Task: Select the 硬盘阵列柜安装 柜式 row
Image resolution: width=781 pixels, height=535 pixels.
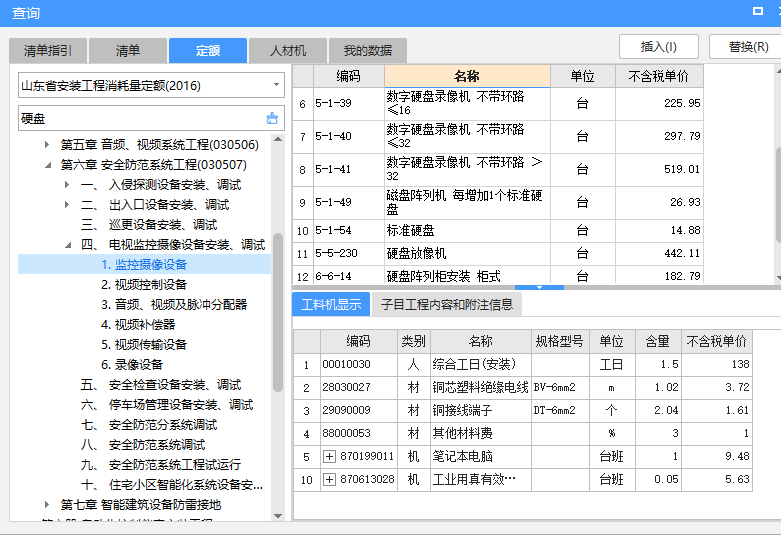Action: click(498, 275)
